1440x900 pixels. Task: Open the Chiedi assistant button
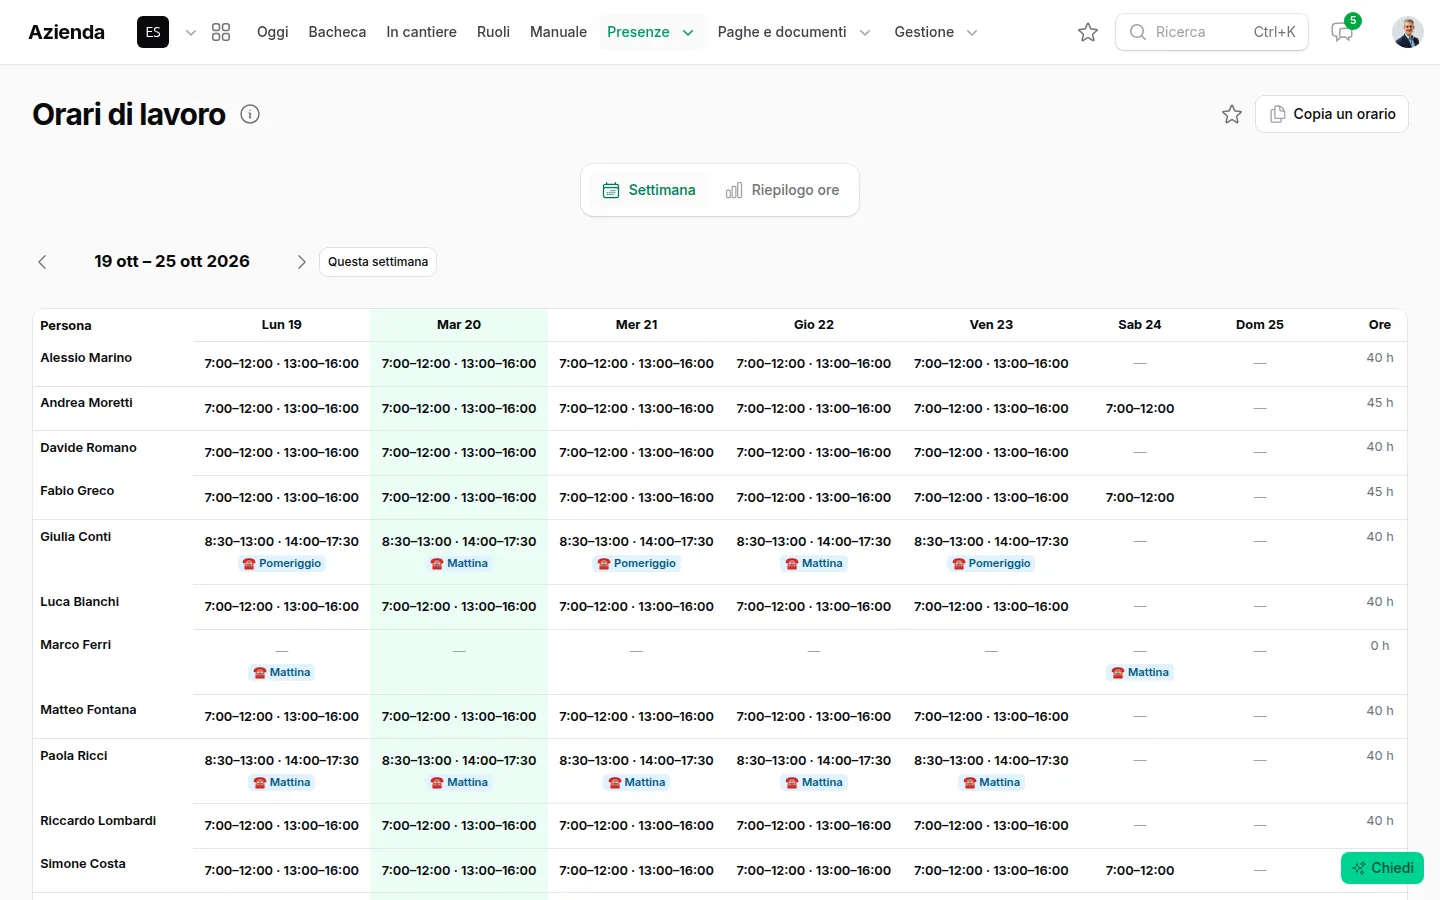(1382, 868)
